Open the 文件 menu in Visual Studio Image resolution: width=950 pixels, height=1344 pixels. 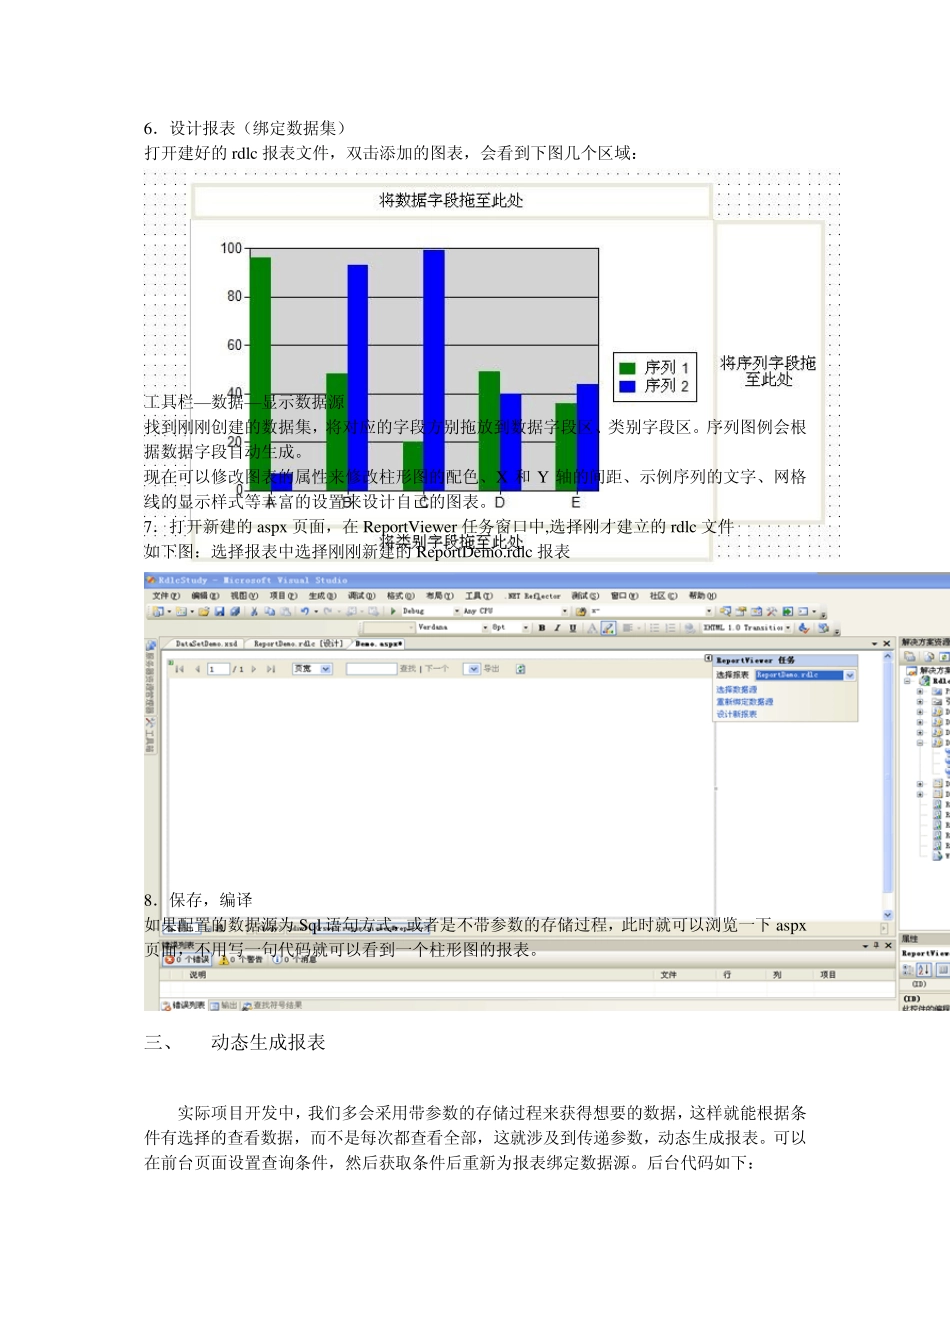pyautogui.click(x=165, y=596)
